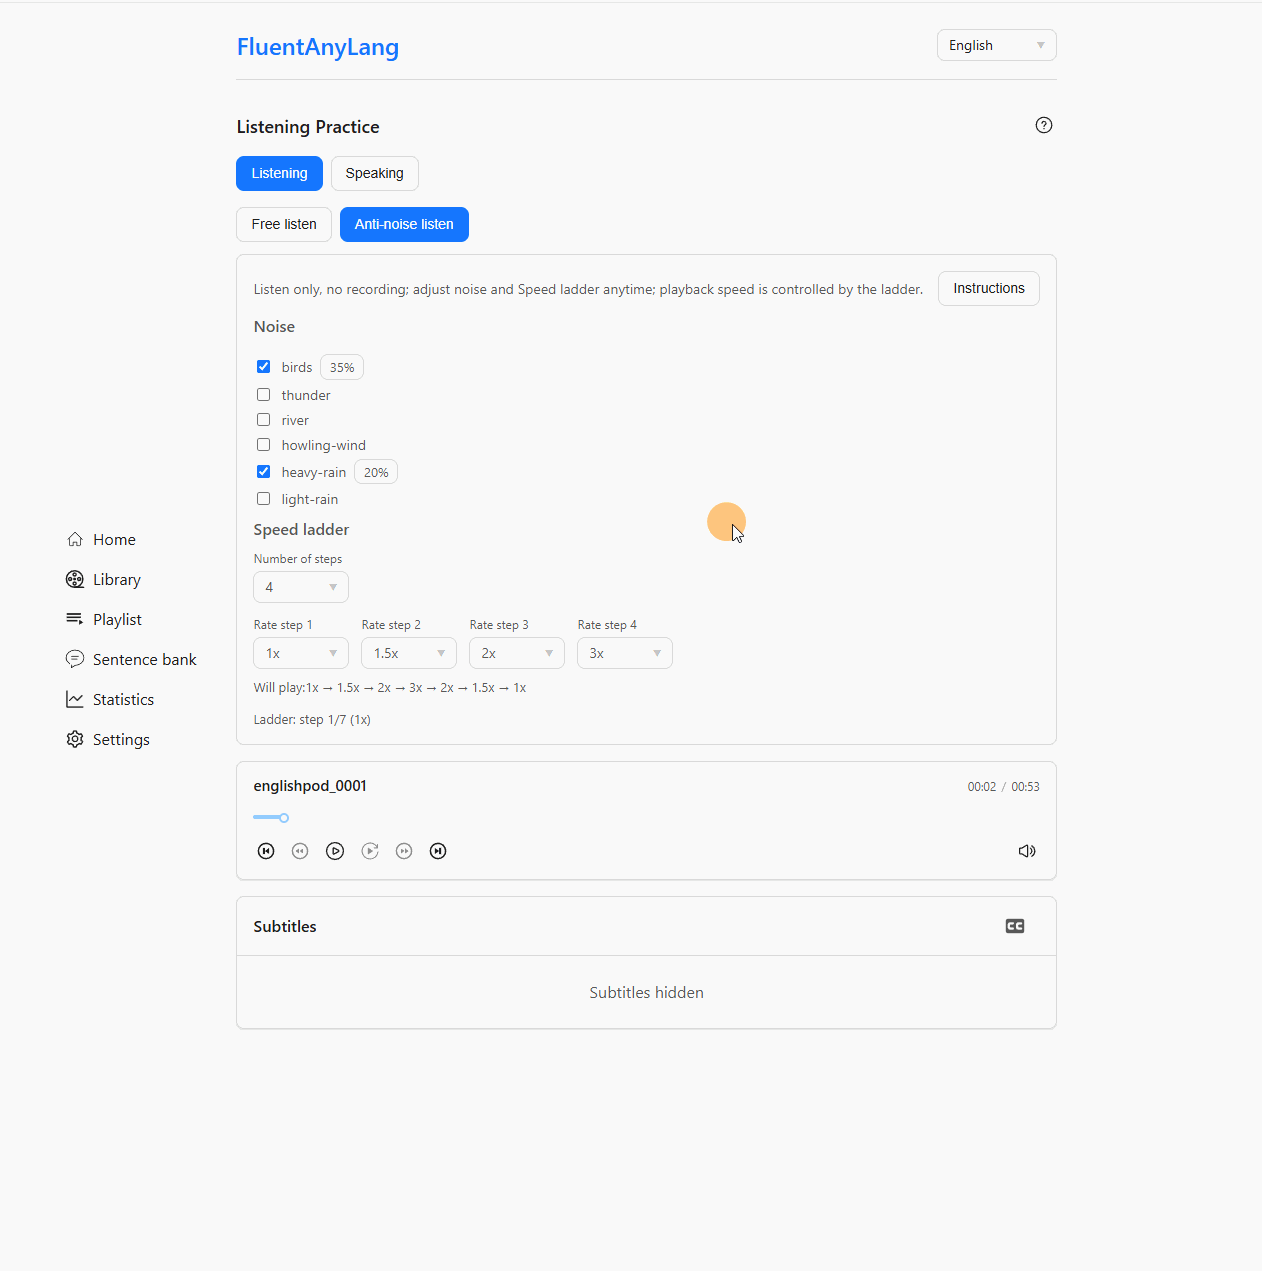This screenshot has height=1271, width=1262.
Task: Open the Rate step 4 dropdown
Action: click(625, 653)
